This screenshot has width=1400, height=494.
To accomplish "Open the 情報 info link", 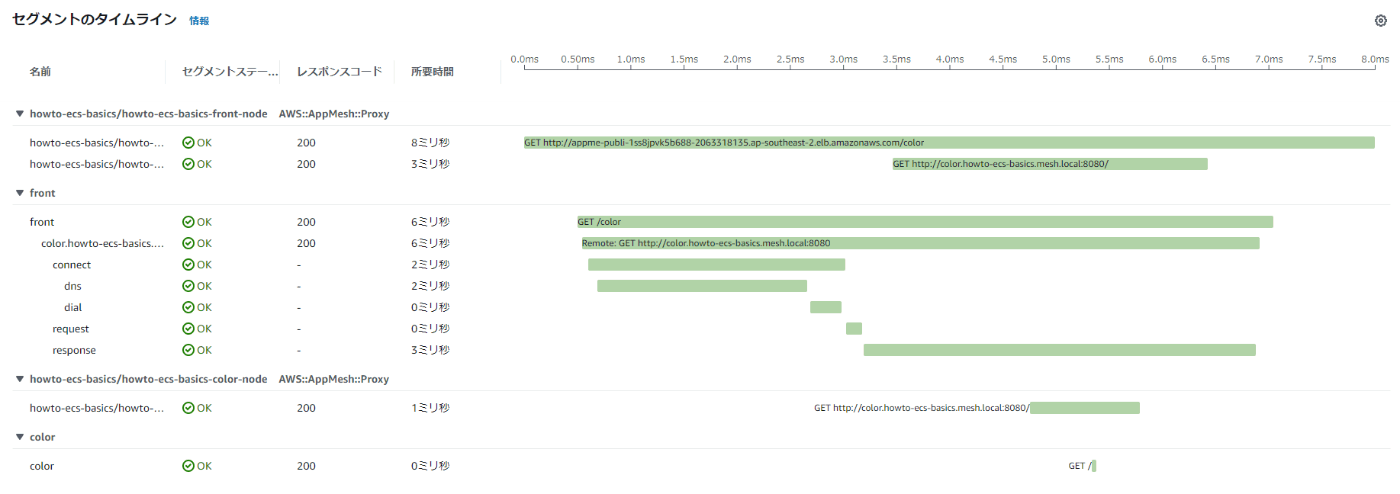I will click(x=199, y=20).
